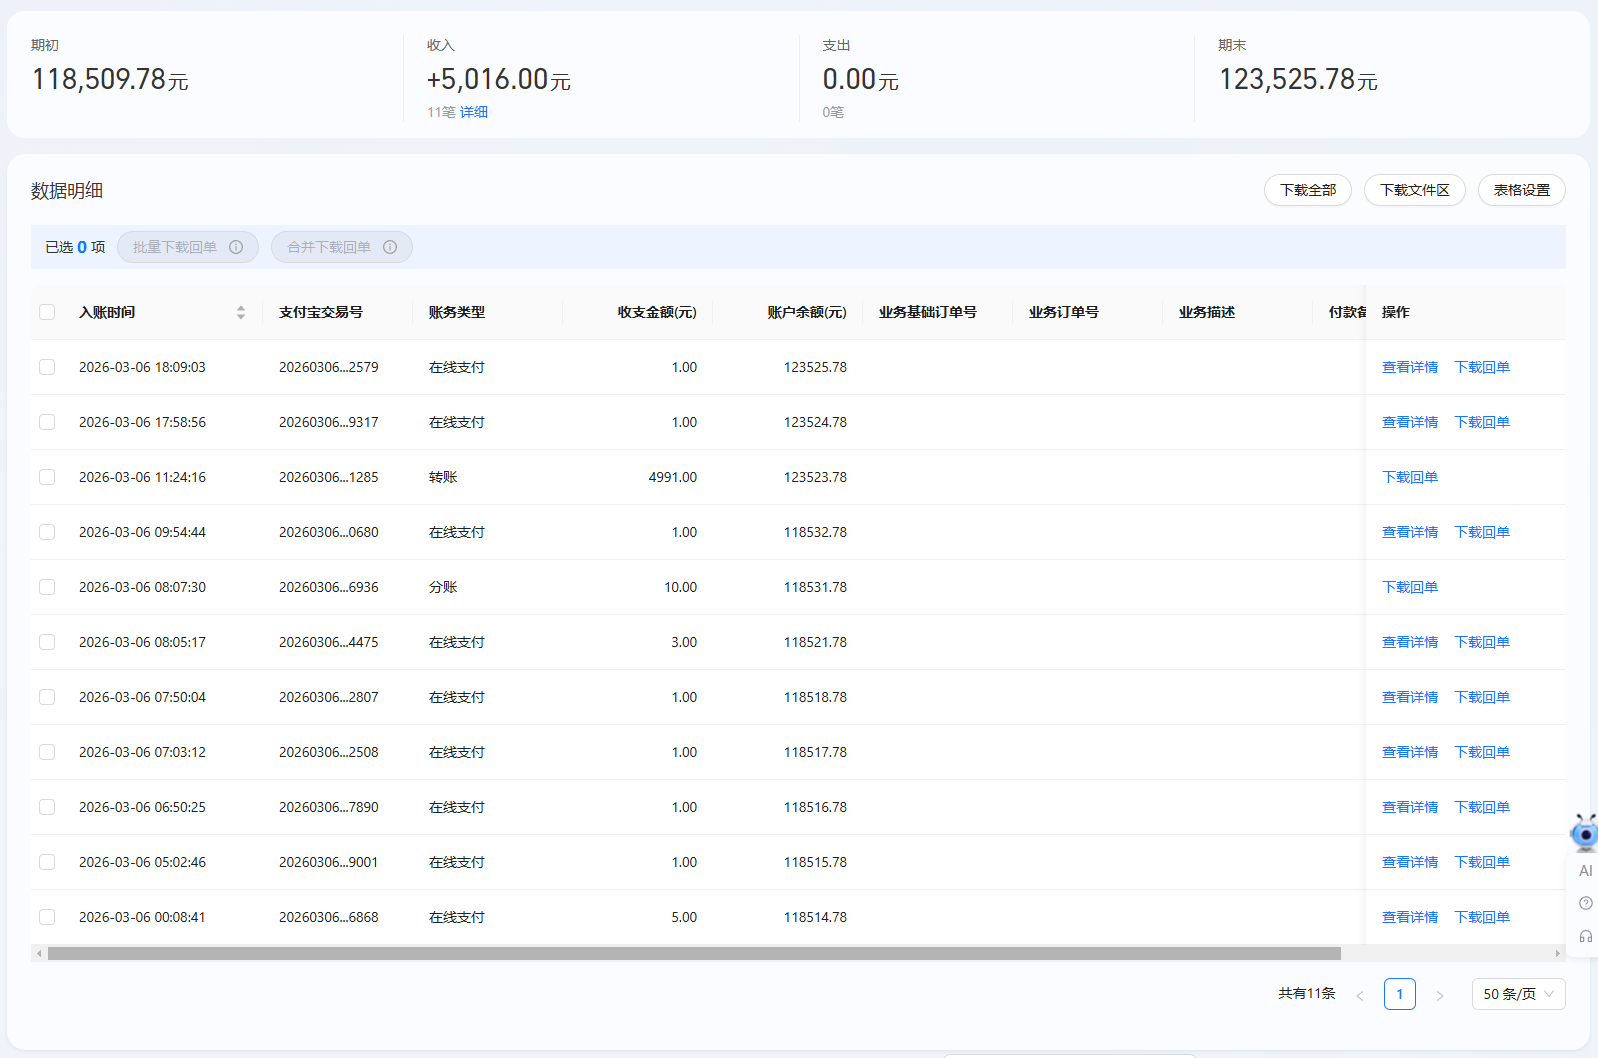Viewport: 1598px width, 1058px height.
Task: Select the 4991.00 transfer row checkbox
Action: coord(47,477)
